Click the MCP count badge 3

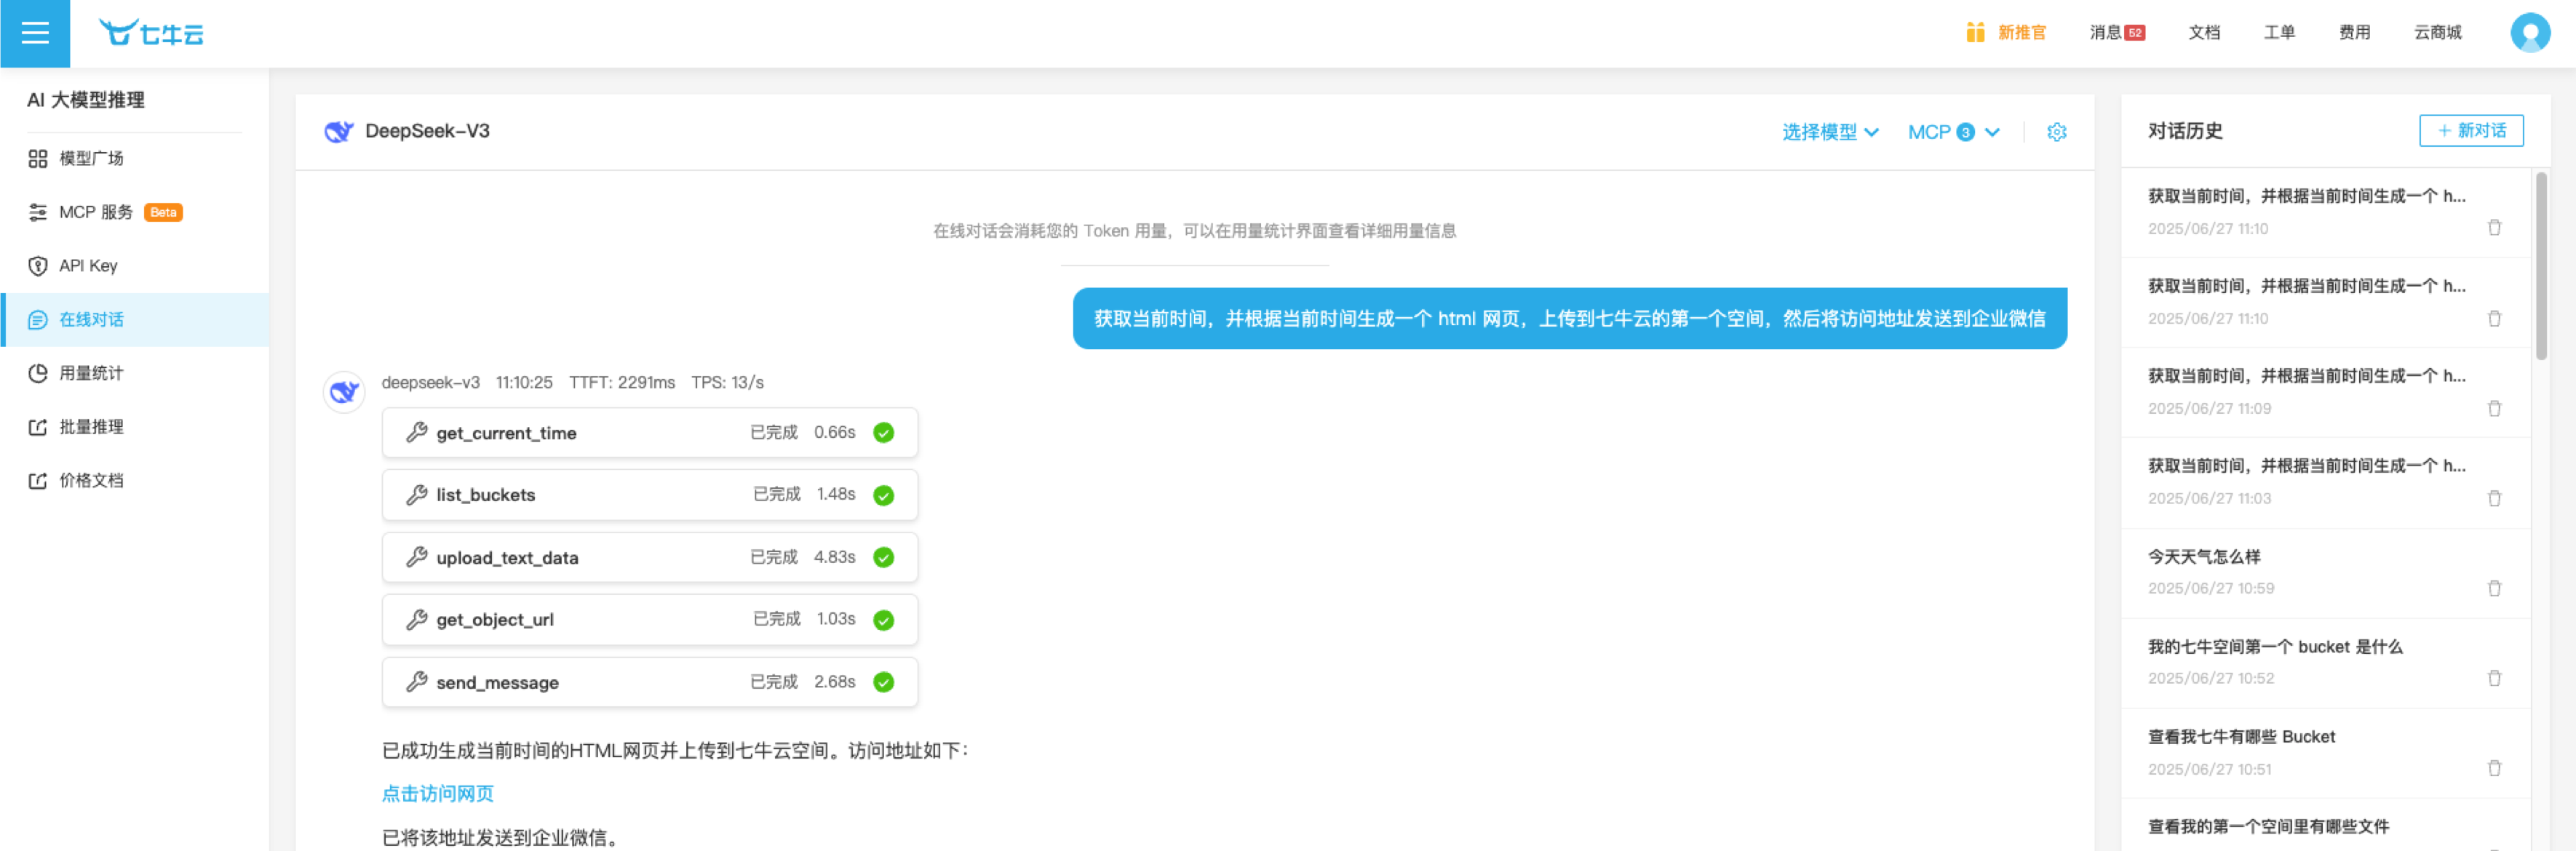pyautogui.click(x=1965, y=132)
